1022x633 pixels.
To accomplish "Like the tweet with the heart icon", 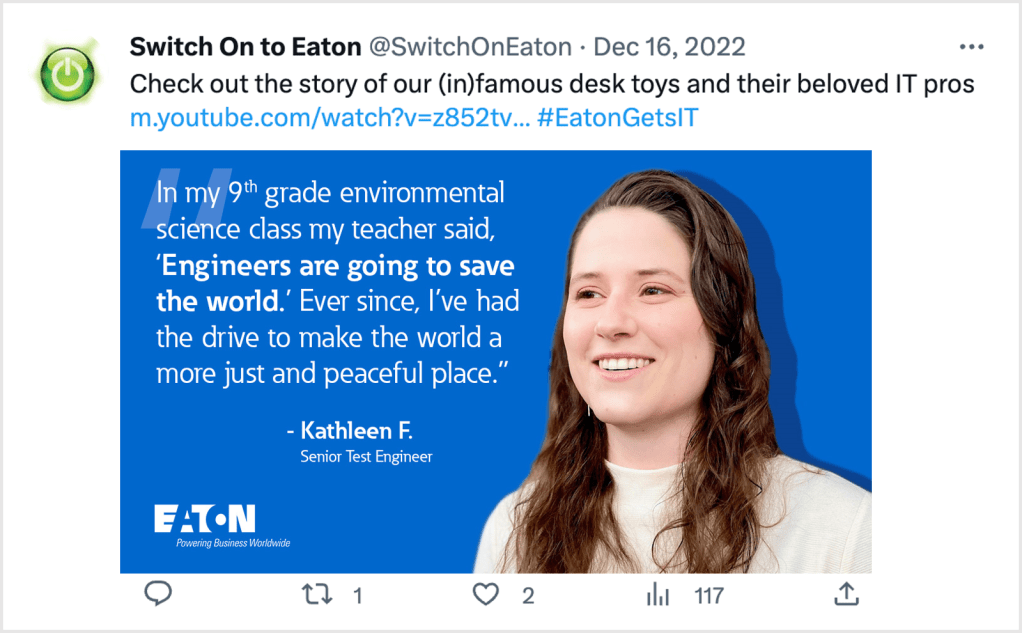I will (x=485, y=595).
